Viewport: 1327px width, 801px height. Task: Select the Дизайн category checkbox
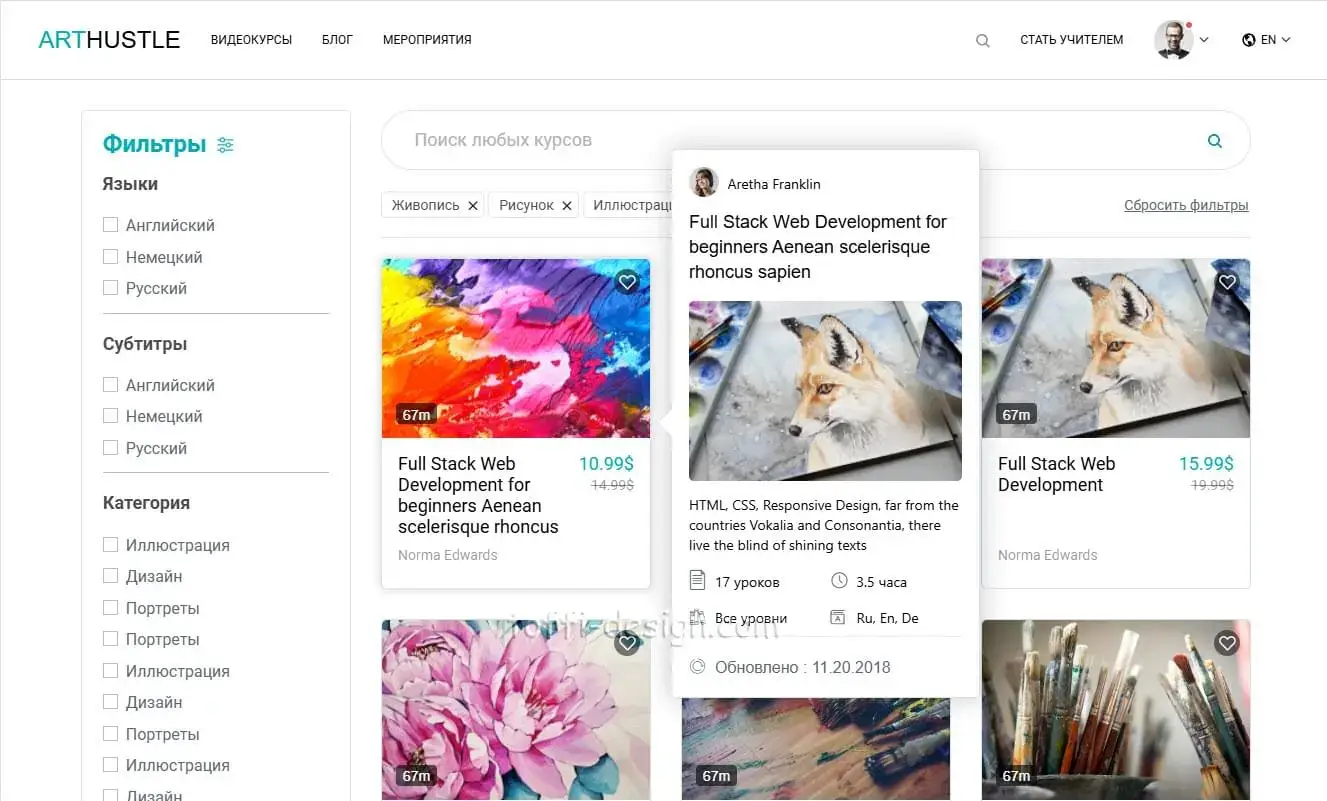[x=110, y=576]
